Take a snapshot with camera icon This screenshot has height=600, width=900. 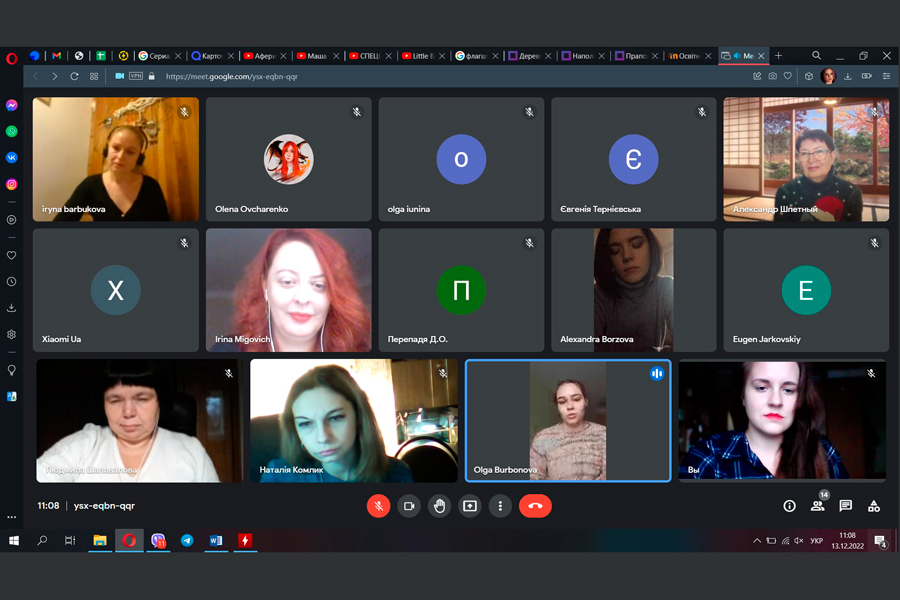pos(773,76)
